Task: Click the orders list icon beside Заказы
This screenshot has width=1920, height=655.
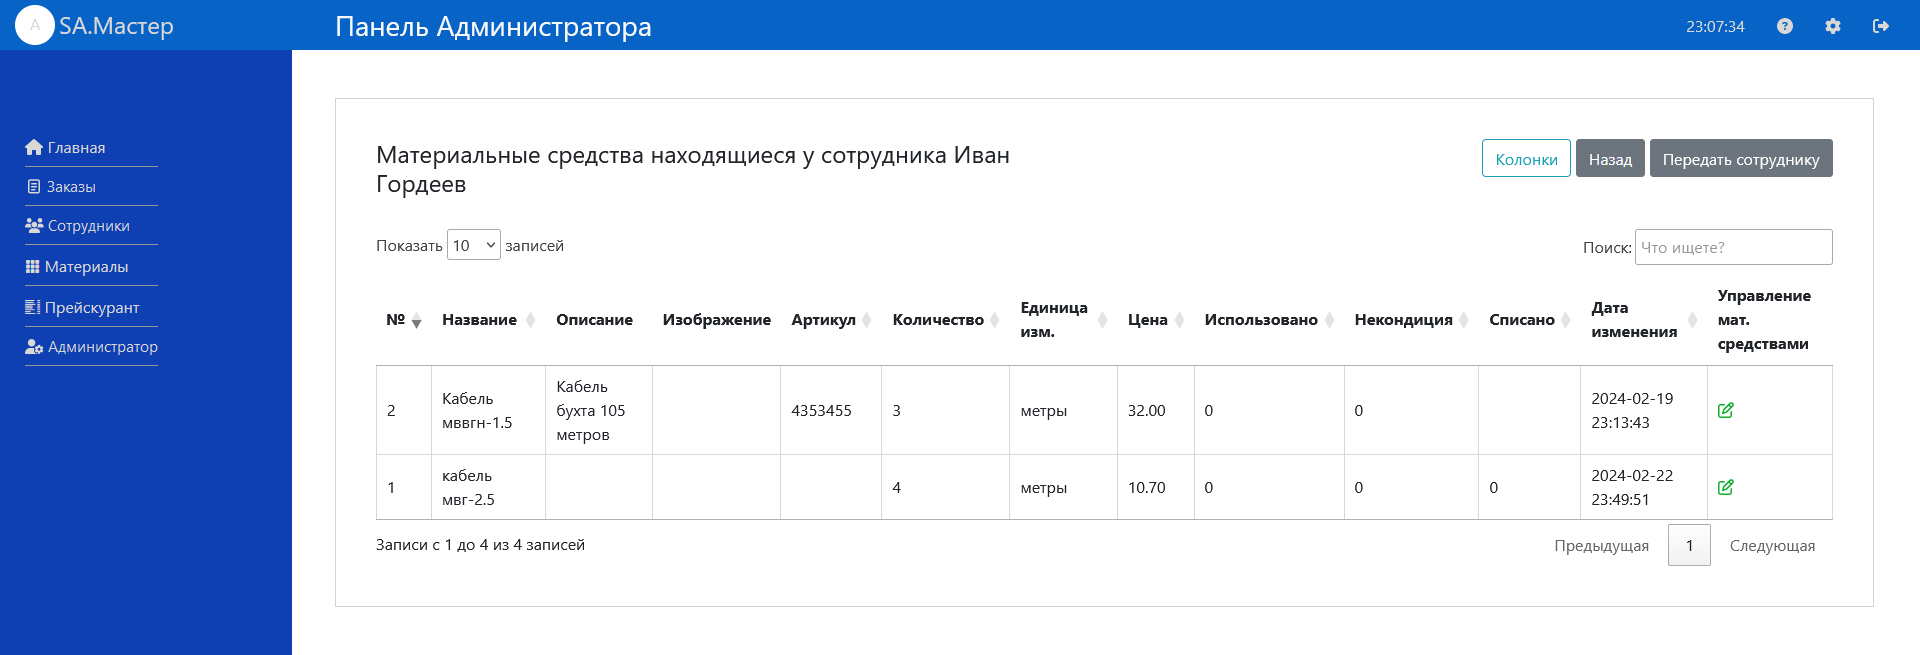Action: point(34,186)
